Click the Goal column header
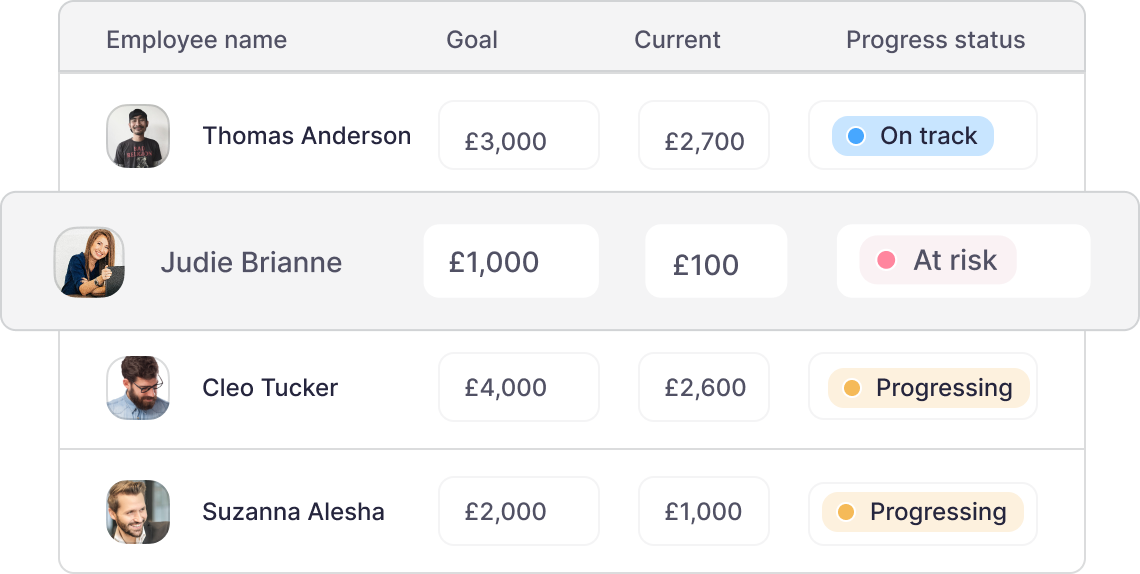The width and height of the screenshot is (1140, 574). (472, 40)
